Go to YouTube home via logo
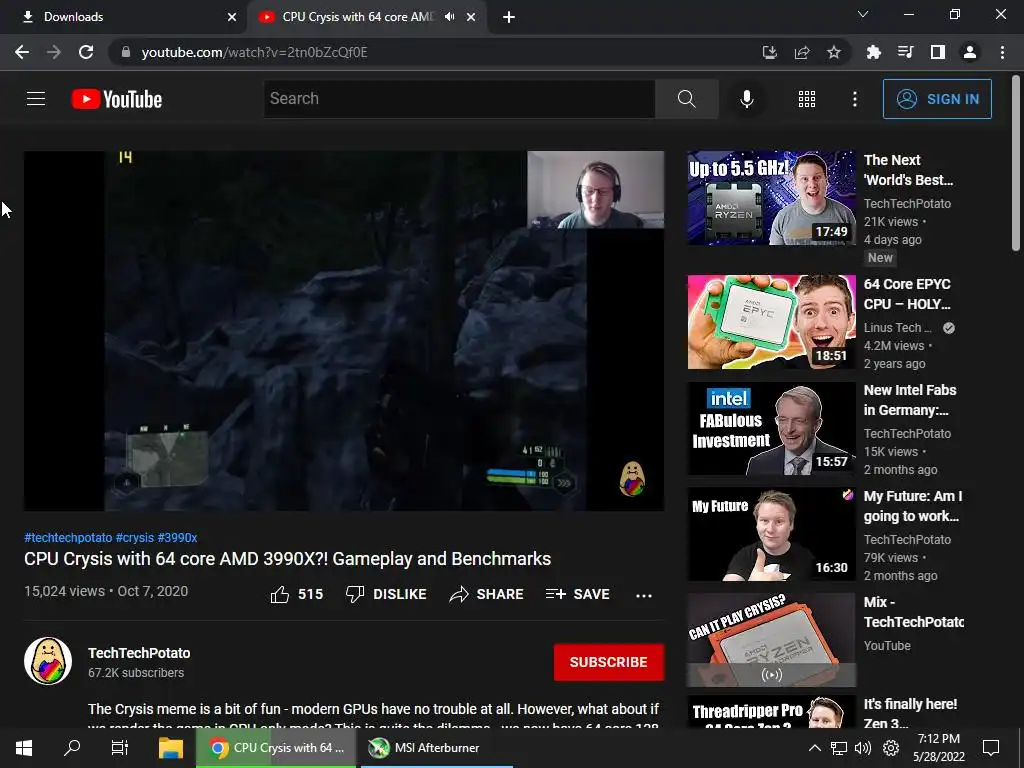 [117, 99]
